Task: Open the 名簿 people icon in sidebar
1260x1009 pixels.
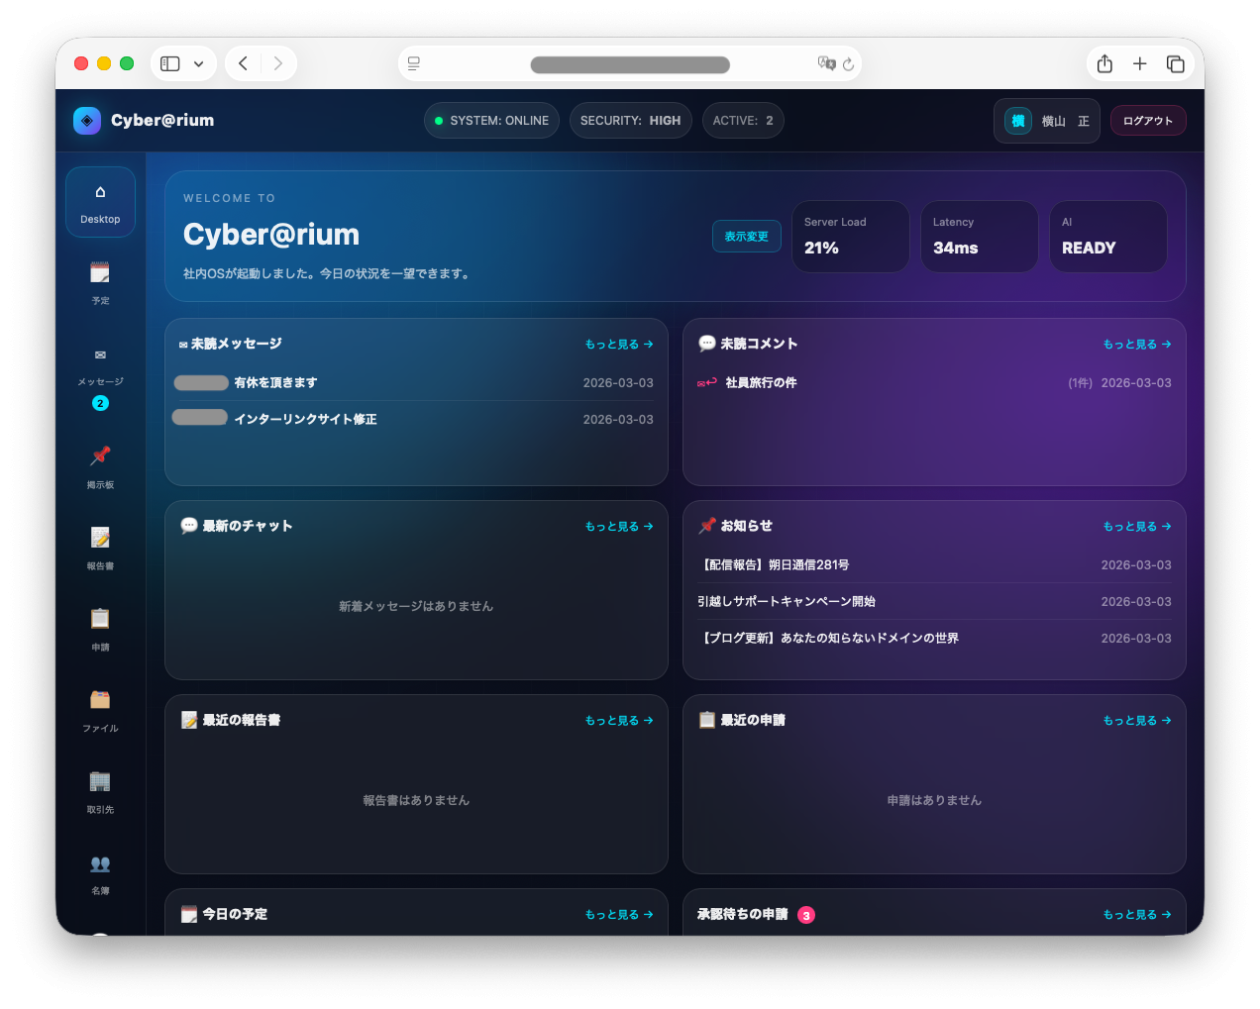Action: (100, 864)
